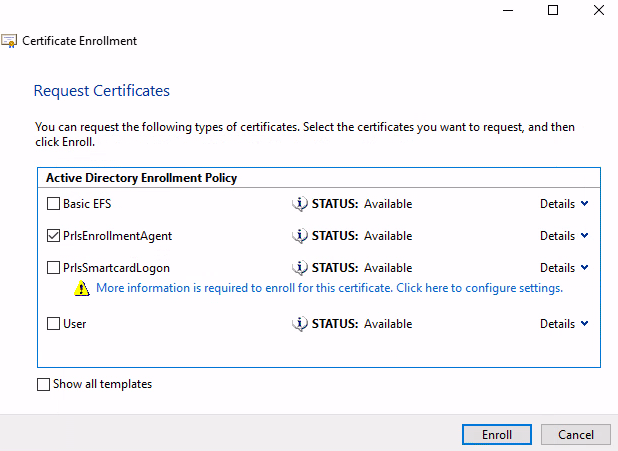Expand Details for PrlsSmartcardLogon
The image size is (618, 451).
[564, 268]
